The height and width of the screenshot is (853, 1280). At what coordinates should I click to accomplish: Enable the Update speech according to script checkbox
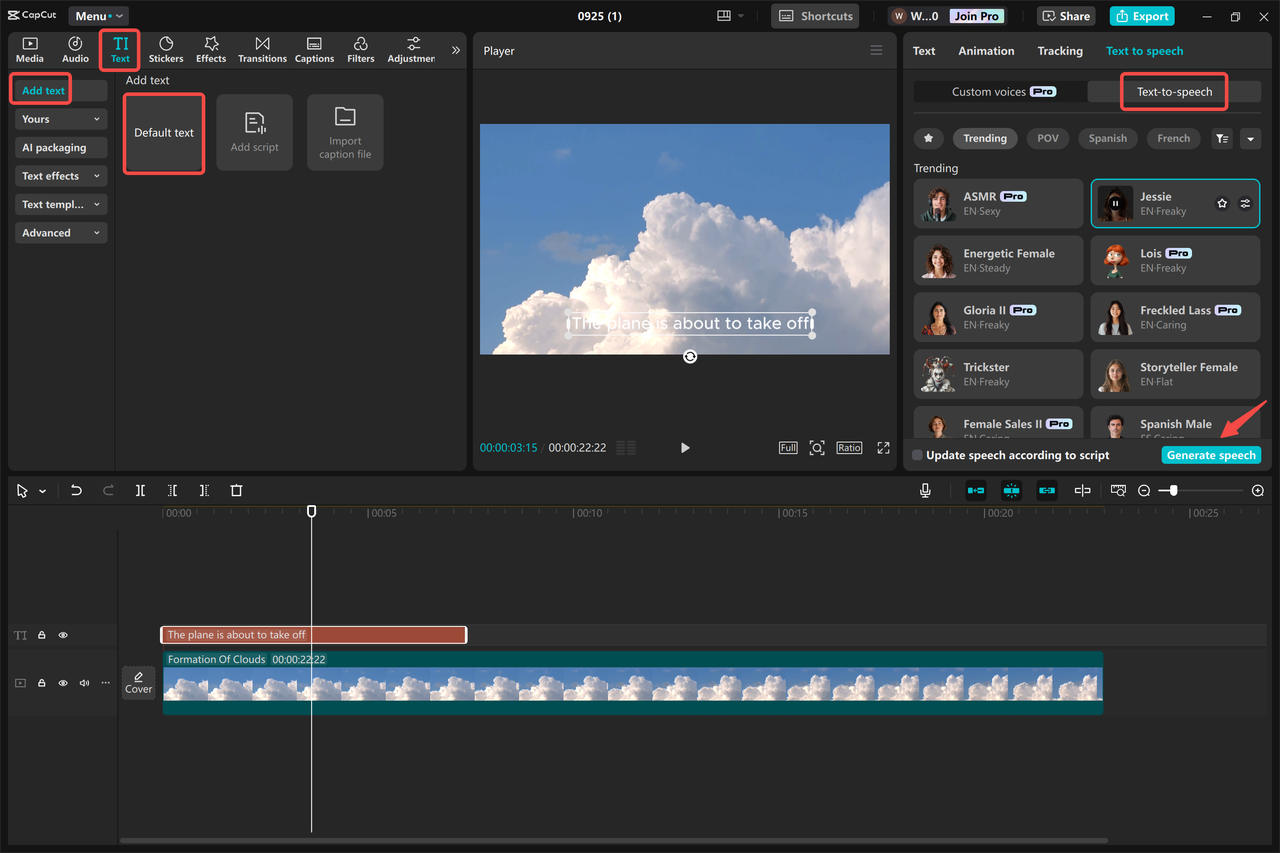click(x=916, y=455)
